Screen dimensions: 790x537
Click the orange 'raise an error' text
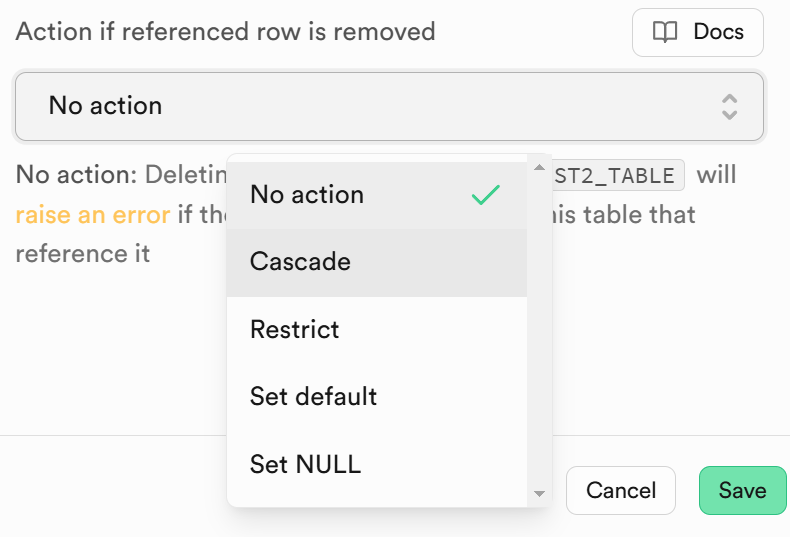tap(93, 215)
